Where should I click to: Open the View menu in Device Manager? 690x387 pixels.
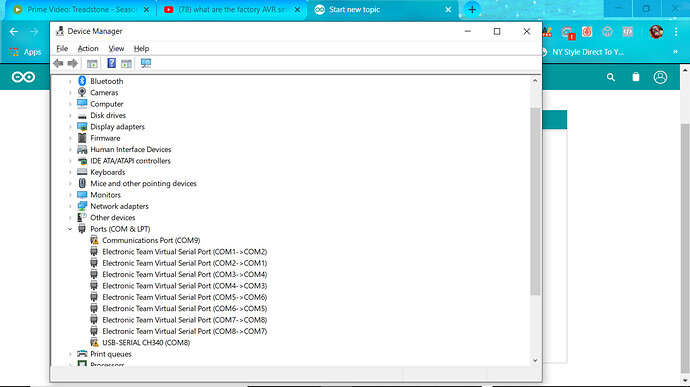pos(116,48)
